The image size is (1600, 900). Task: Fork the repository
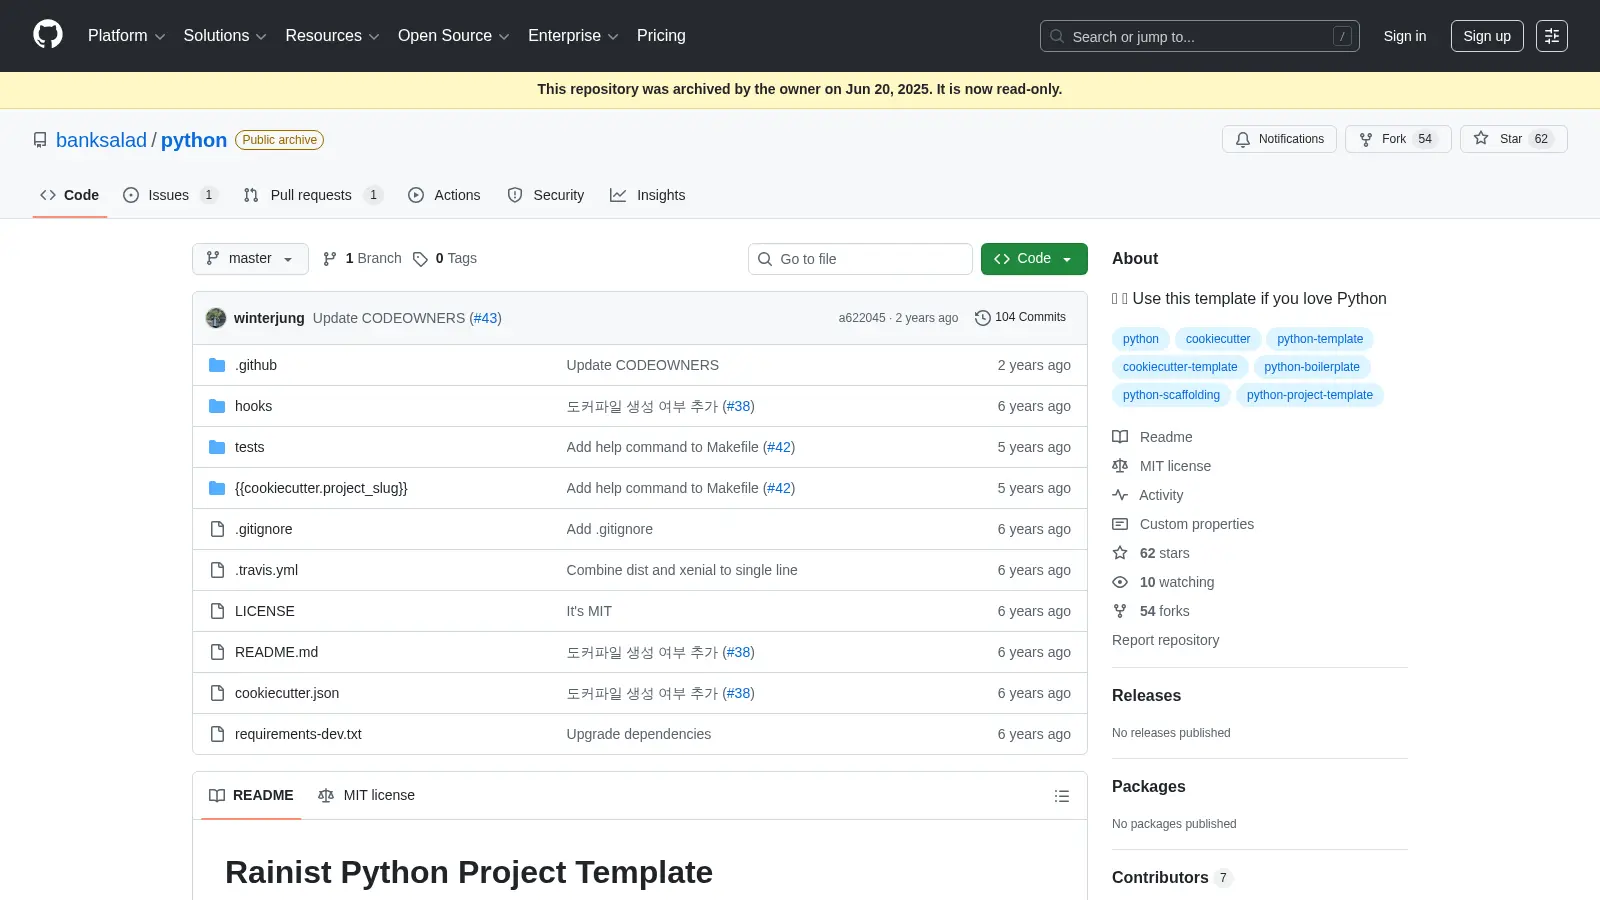click(1398, 139)
